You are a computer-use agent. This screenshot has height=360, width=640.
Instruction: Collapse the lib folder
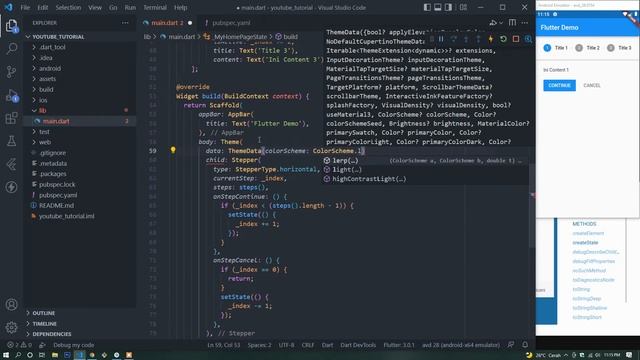tap(42, 111)
